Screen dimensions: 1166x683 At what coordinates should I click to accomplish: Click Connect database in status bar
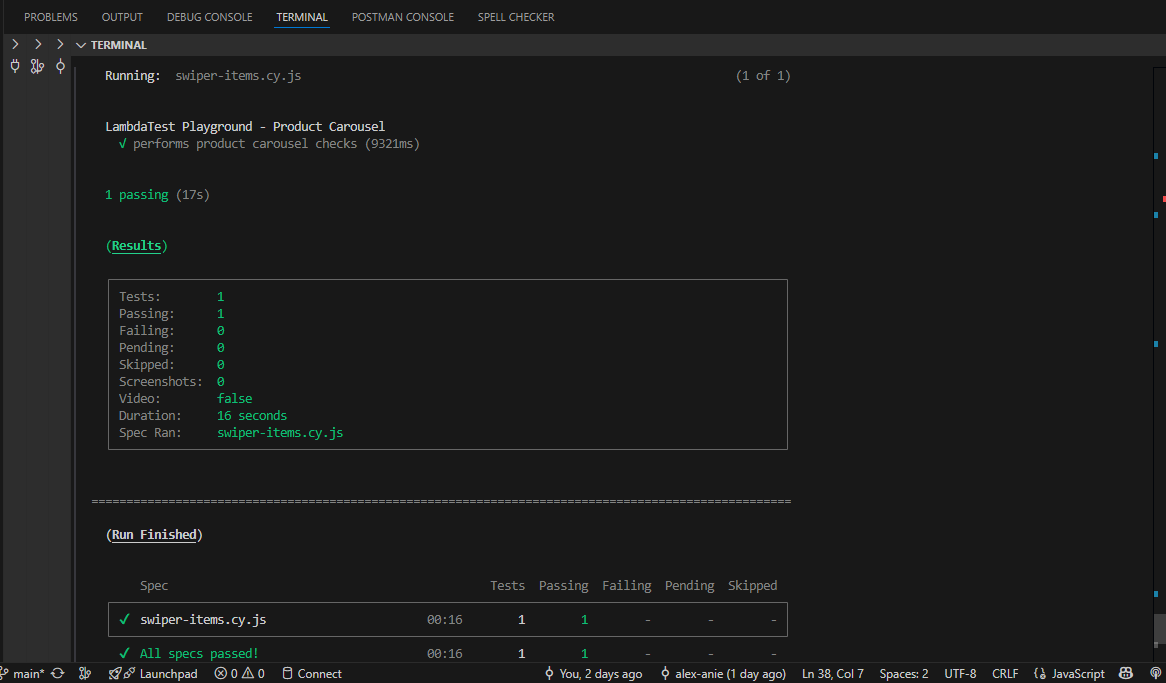pos(312,673)
